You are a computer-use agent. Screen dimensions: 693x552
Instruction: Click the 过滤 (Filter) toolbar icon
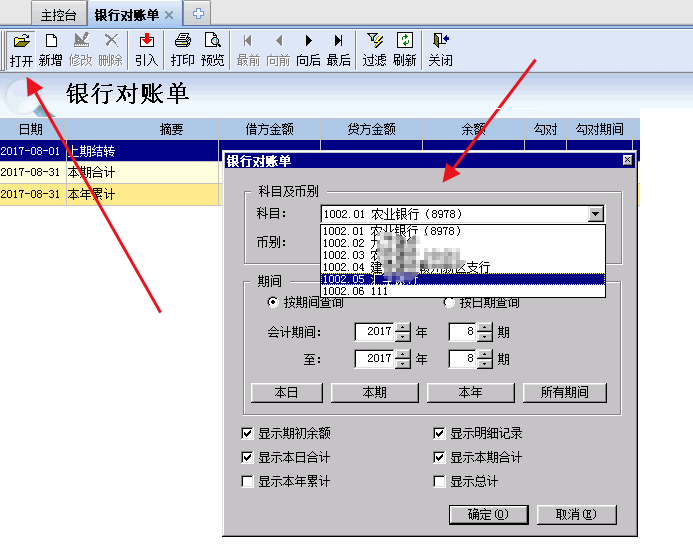coord(374,49)
